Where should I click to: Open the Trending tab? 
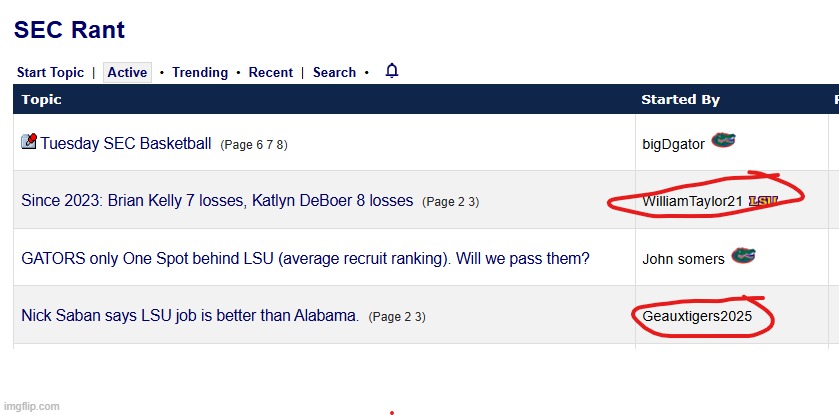(200, 73)
